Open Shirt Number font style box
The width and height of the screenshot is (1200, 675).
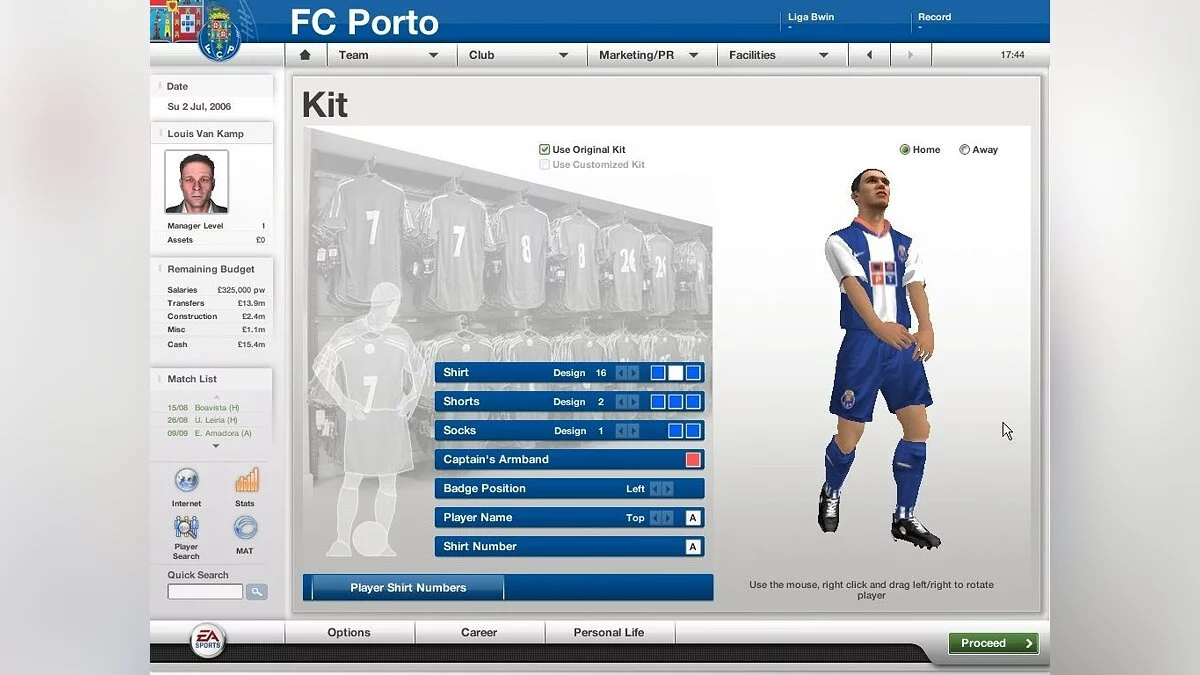693,547
